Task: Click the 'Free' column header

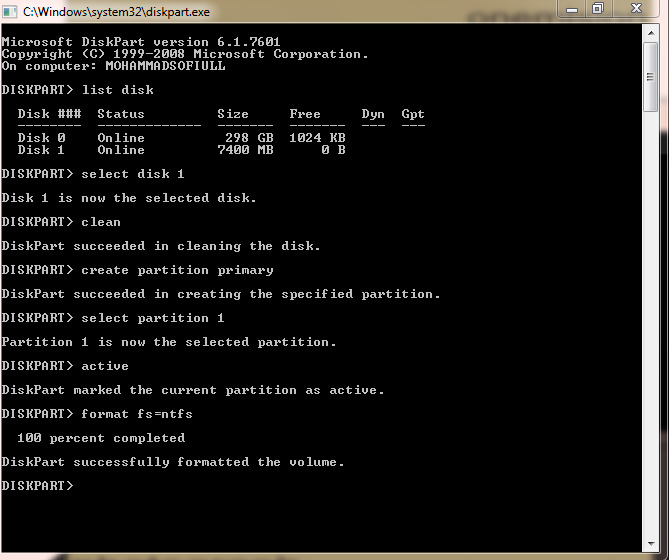Action: [x=305, y=114]
